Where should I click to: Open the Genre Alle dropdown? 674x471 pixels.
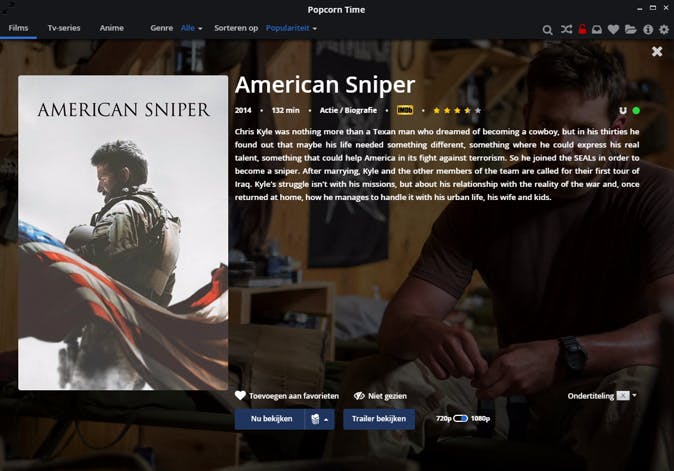pyautogui.click(x=191, y=28)
